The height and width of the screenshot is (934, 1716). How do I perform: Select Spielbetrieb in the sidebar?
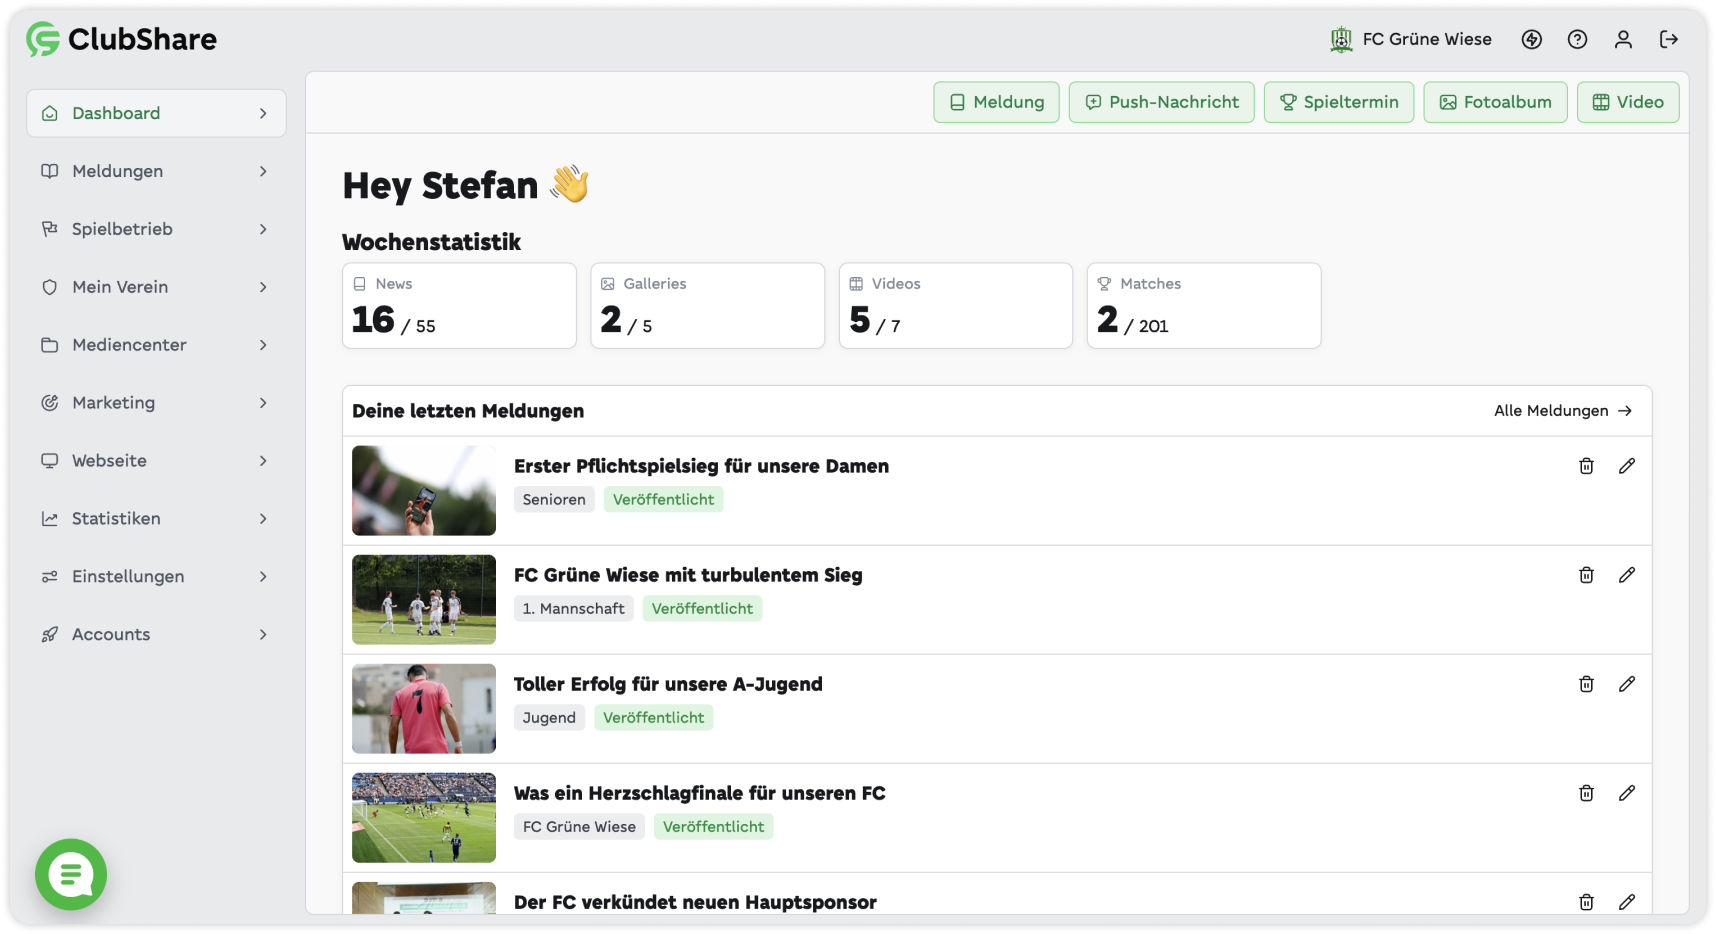(x=156, y=229)
